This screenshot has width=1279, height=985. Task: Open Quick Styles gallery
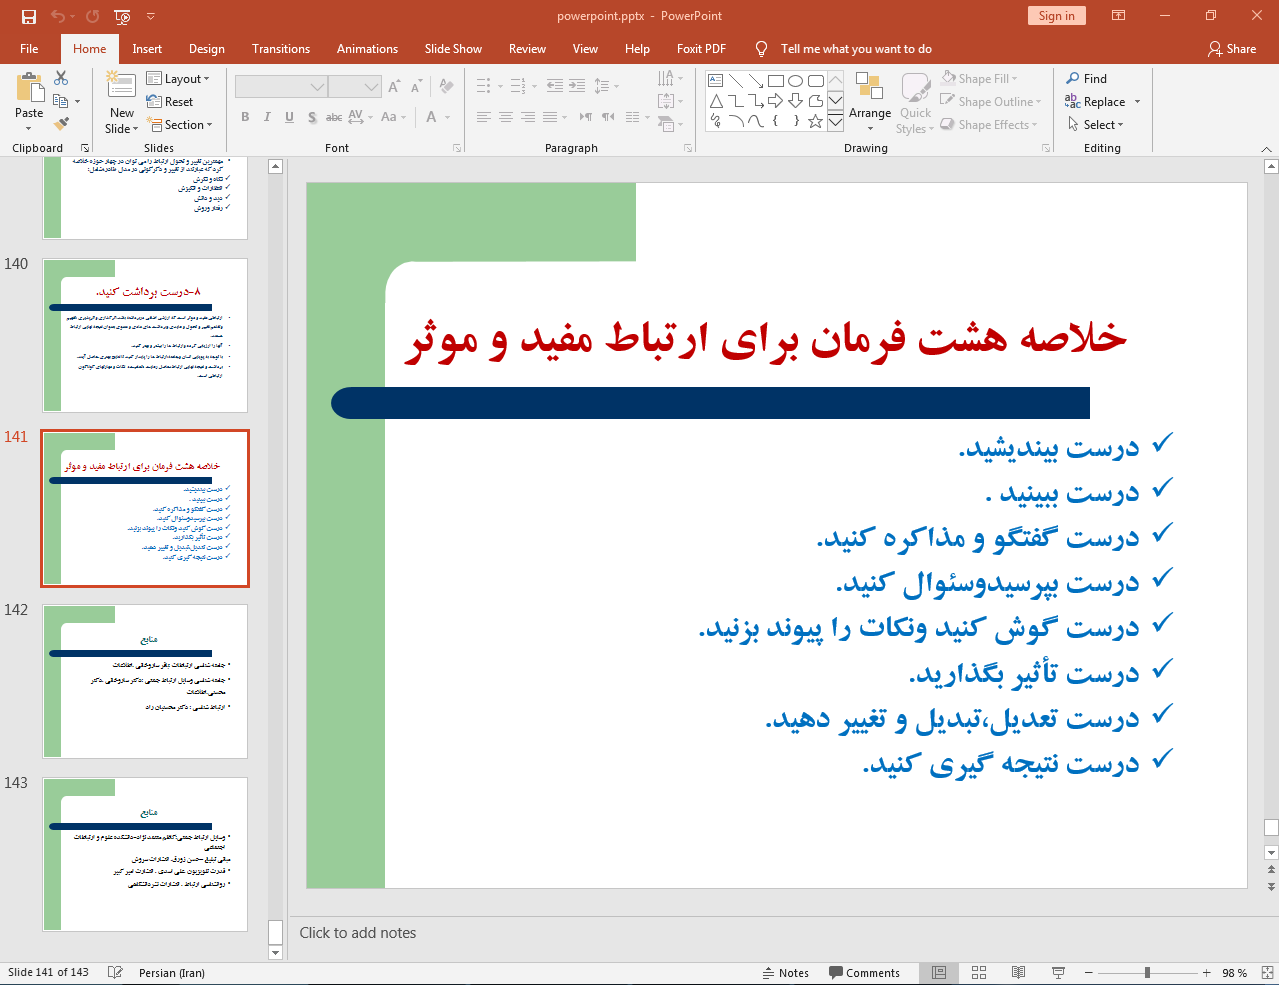tap(915, 102)
